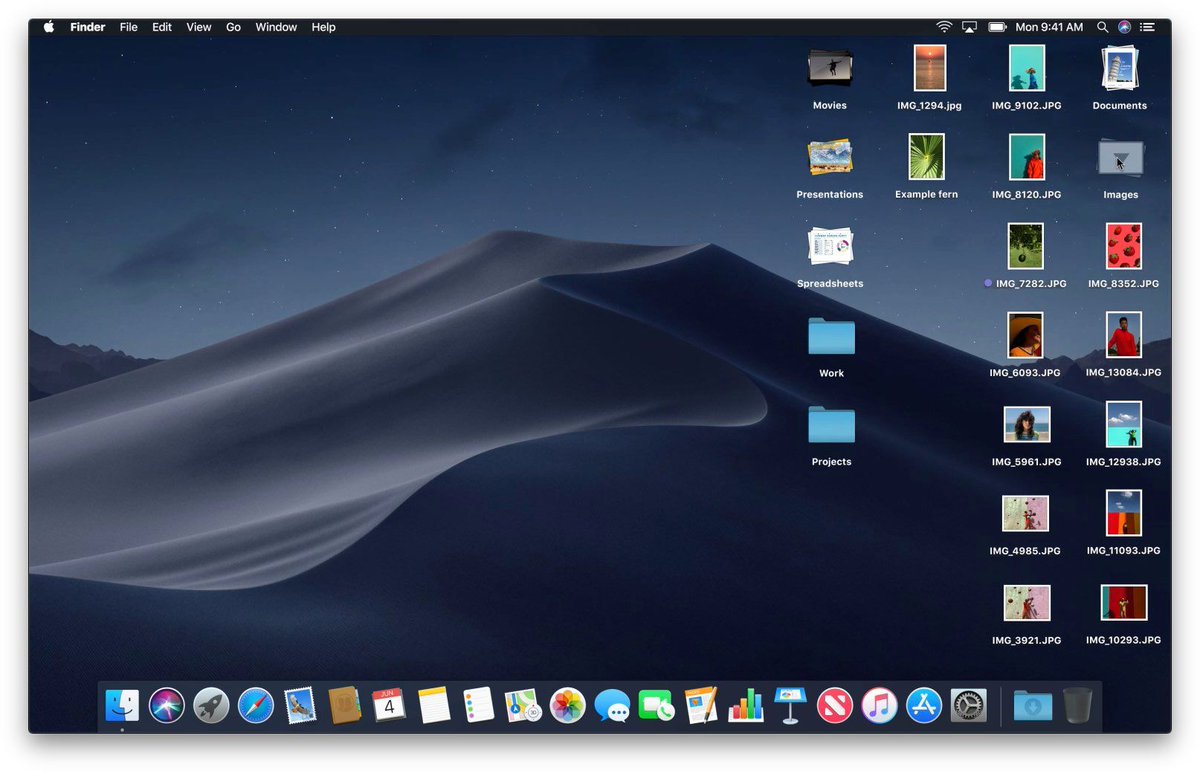Open the Photos app in Dock
The height and width of the screenshot is (773, 1200).
567,706
